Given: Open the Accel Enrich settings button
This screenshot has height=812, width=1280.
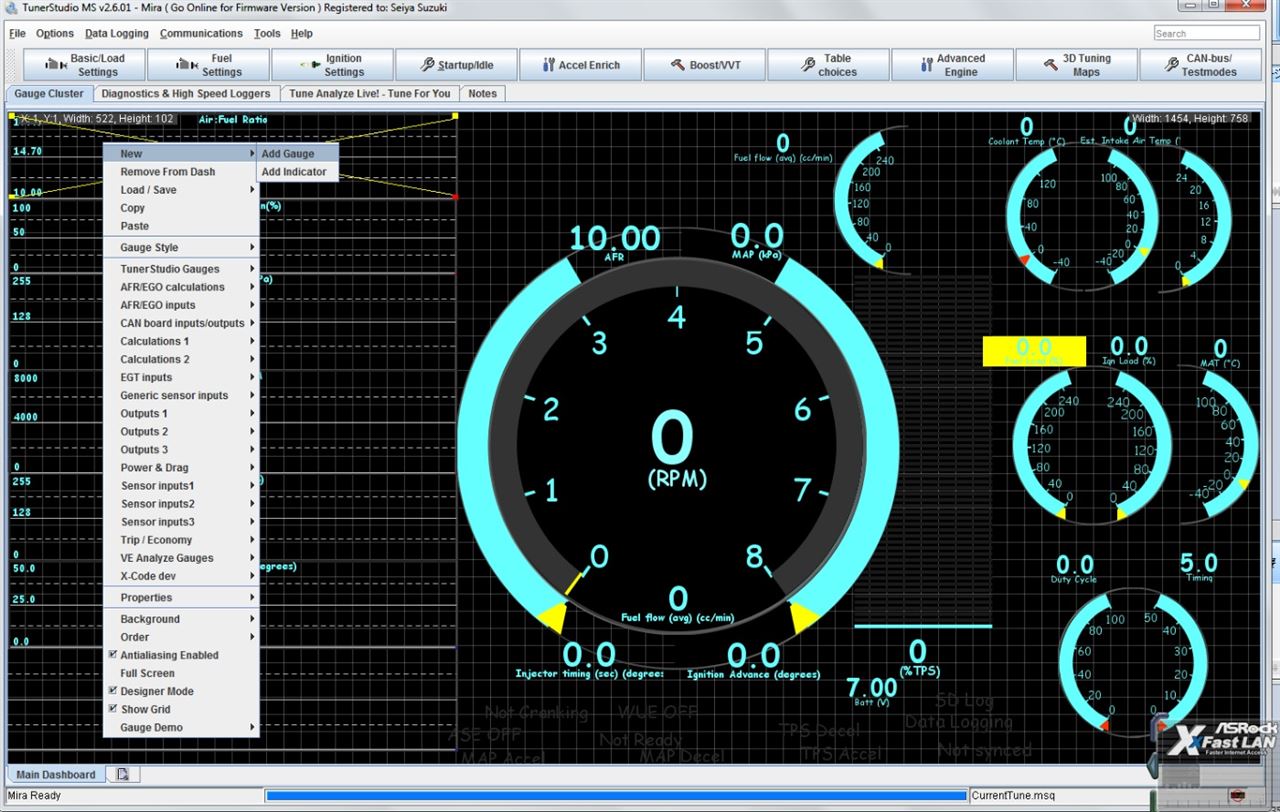Looking at the screenshot, I should click(x=580, y=65).
